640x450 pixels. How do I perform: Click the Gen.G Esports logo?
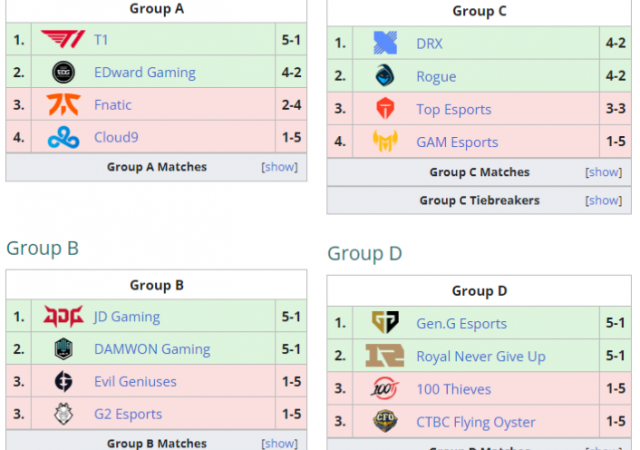click(385, 323)
